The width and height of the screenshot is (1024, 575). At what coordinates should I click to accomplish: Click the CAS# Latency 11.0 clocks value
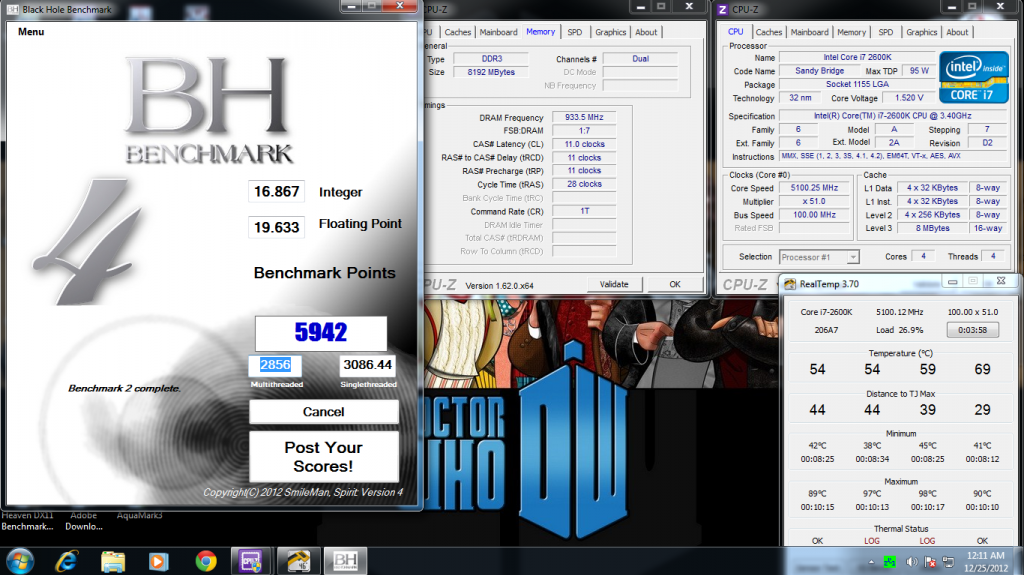pos(584,144)
